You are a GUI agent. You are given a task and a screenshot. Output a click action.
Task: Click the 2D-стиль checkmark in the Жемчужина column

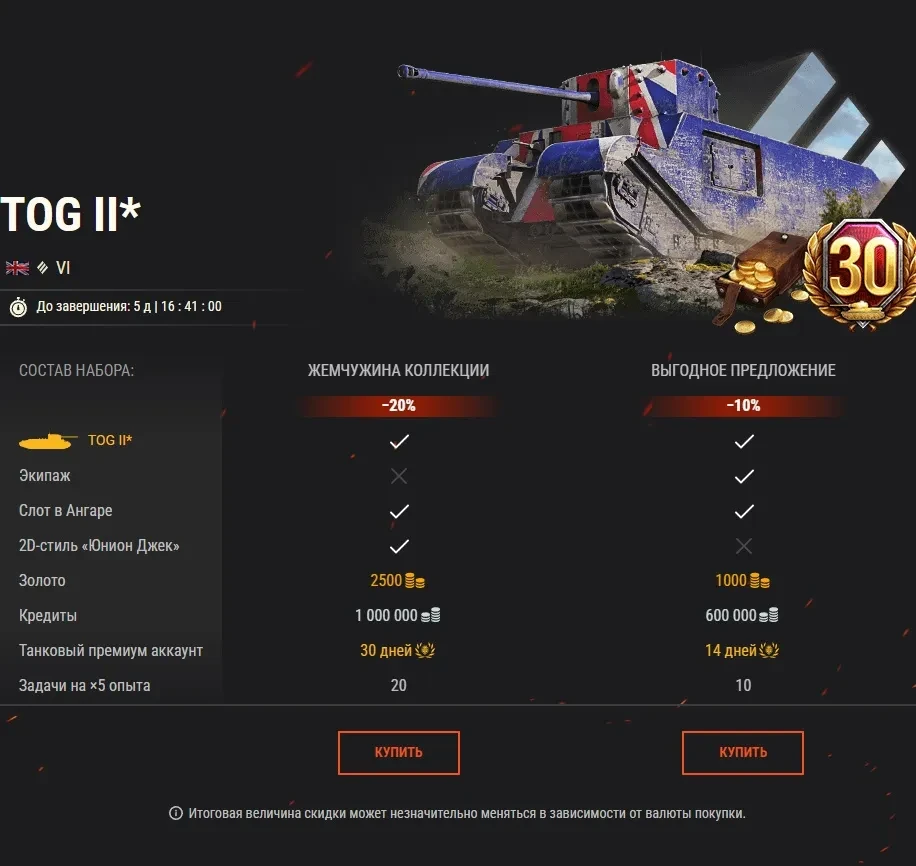click(x=399, y=546)
